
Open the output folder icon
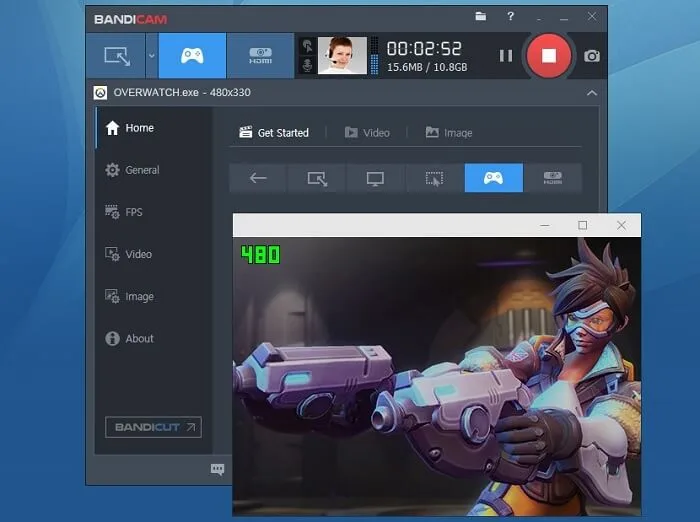pyautogui.click(x=481, y=17)
